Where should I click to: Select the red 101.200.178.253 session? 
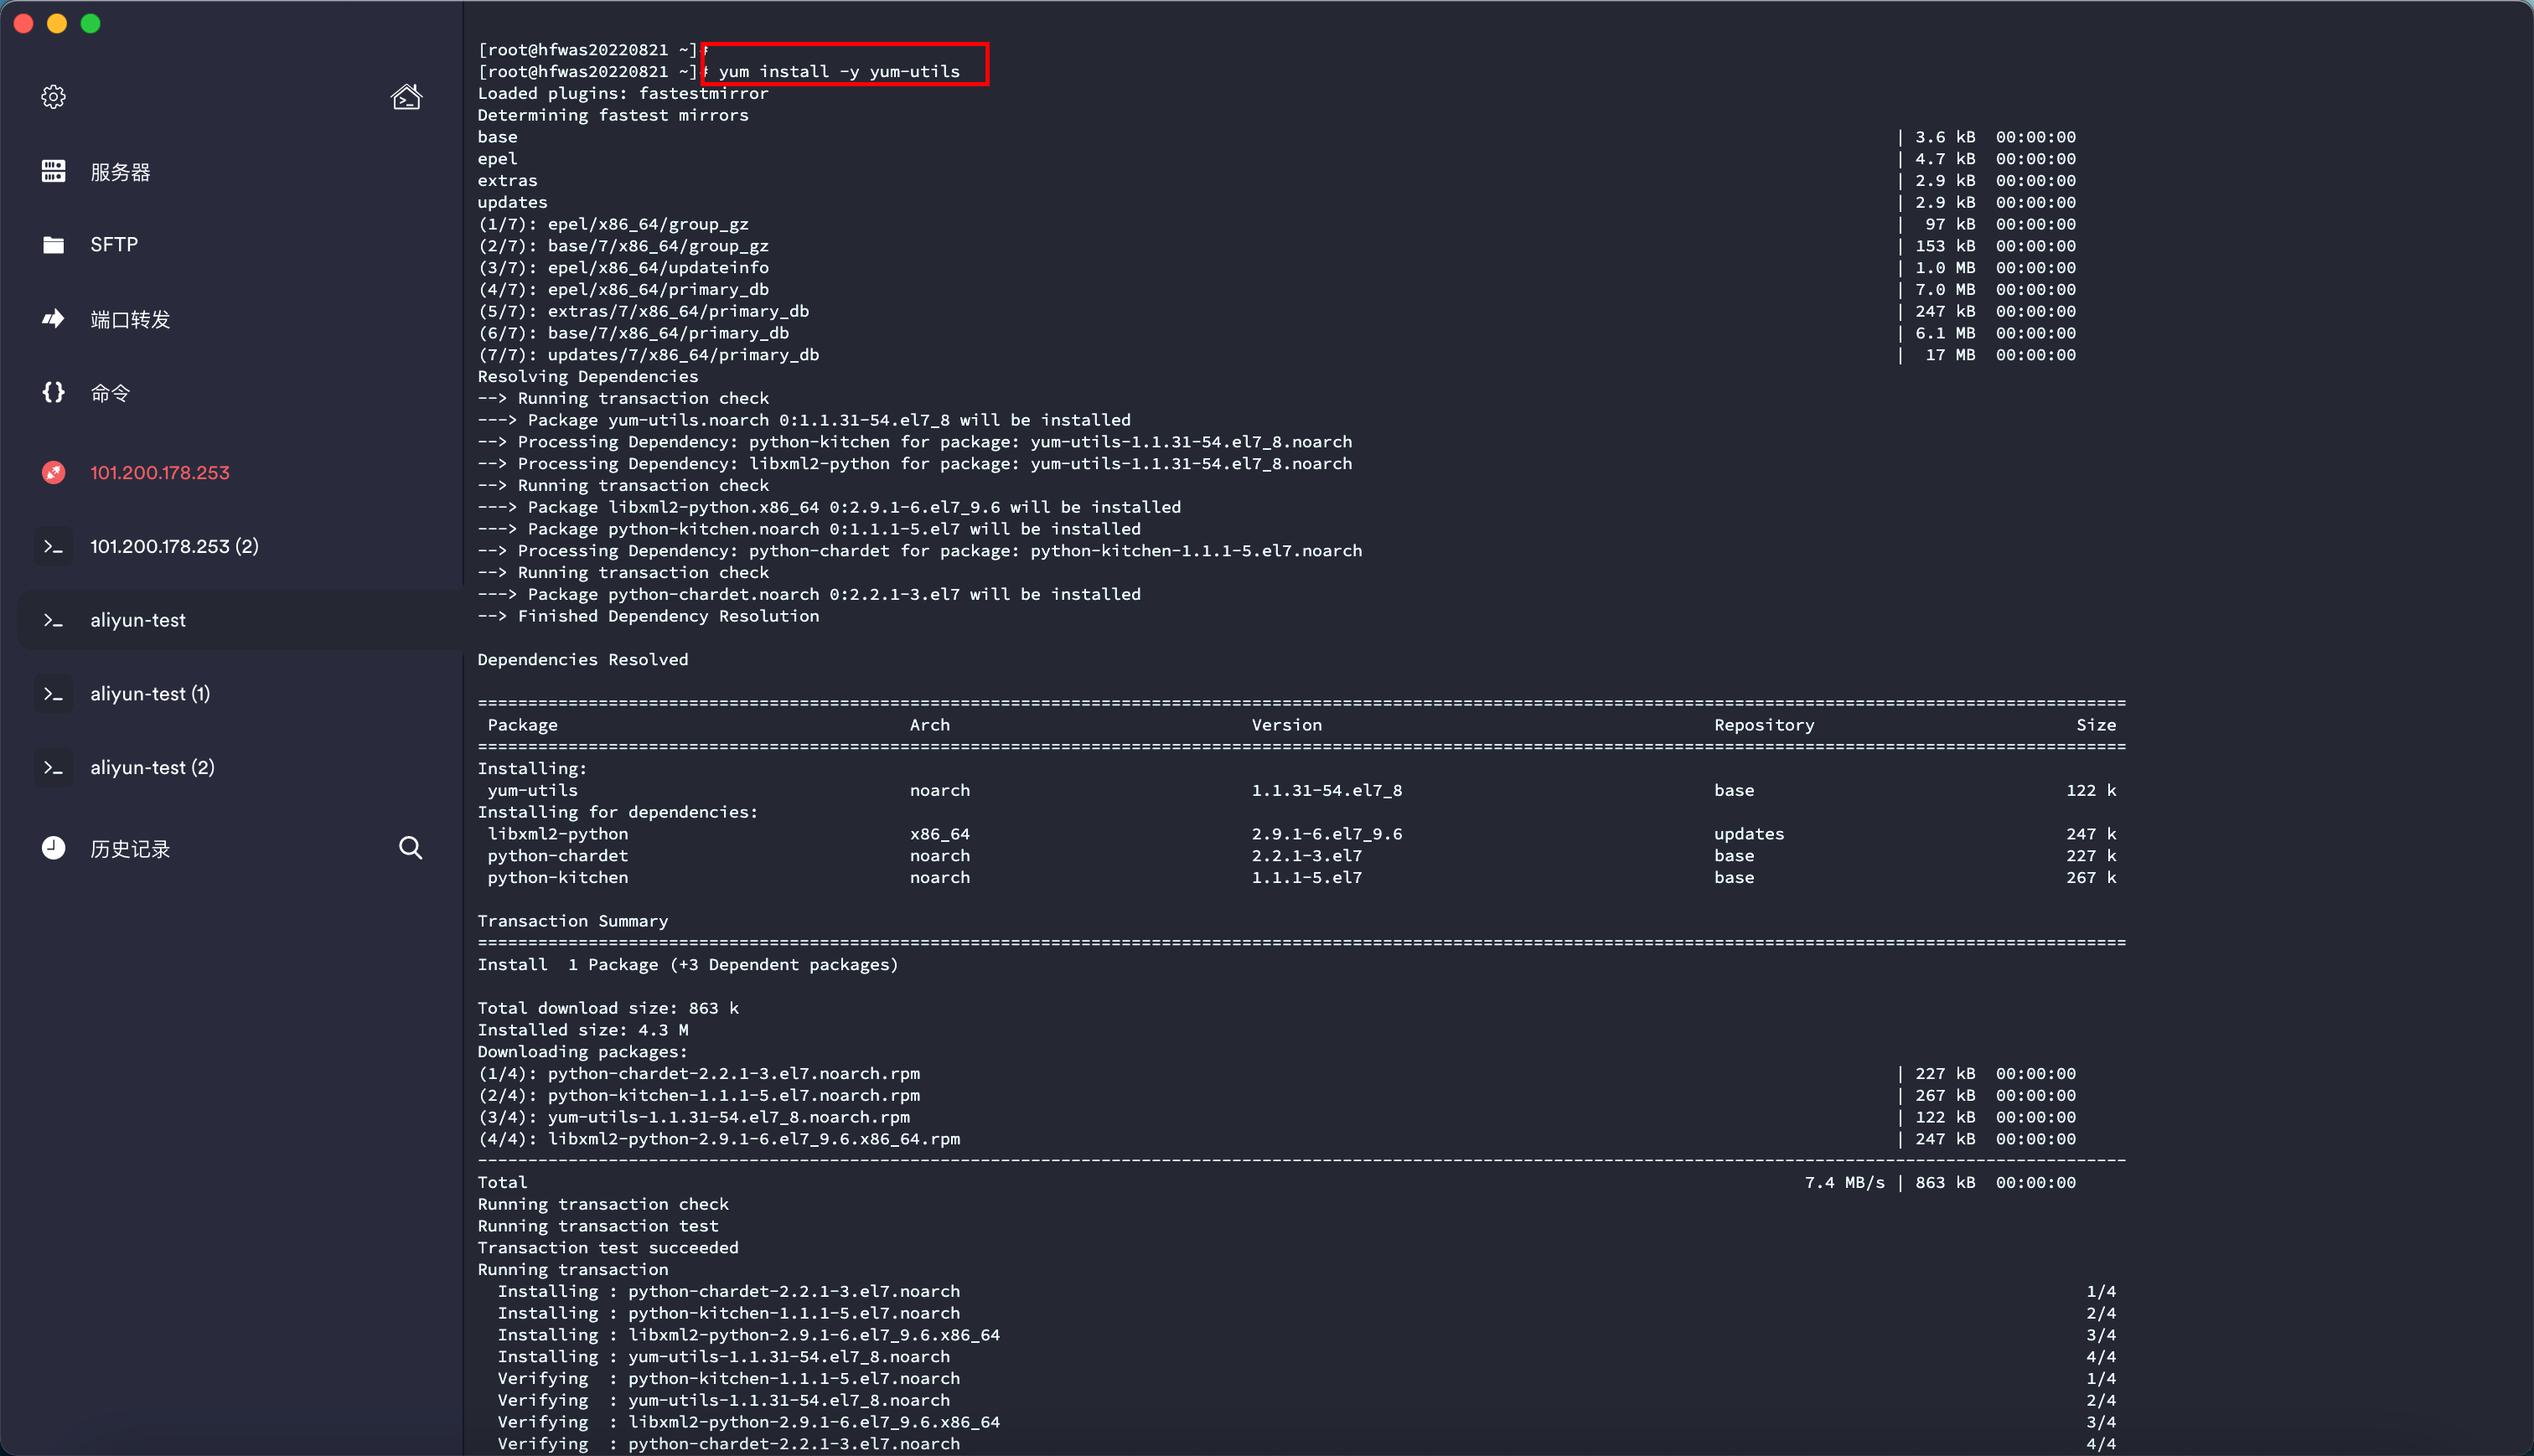tap(160, 472)
